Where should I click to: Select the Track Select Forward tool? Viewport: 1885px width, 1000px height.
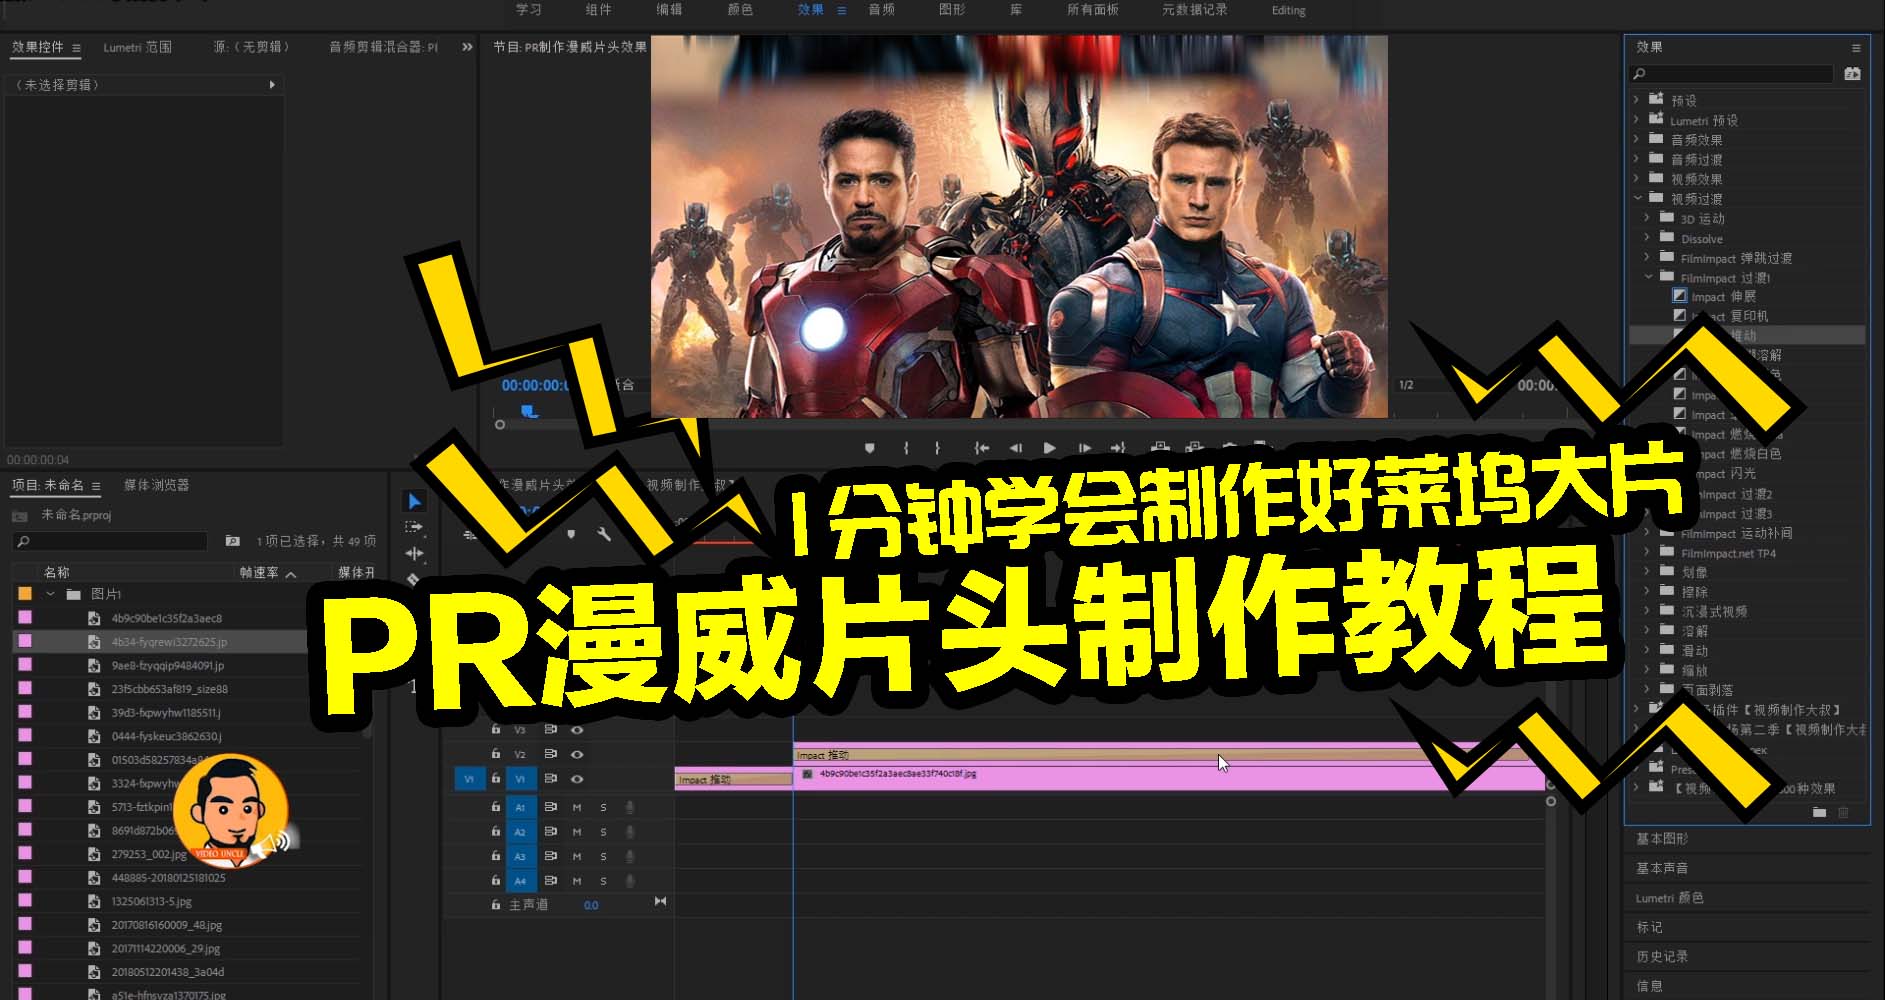414,527
